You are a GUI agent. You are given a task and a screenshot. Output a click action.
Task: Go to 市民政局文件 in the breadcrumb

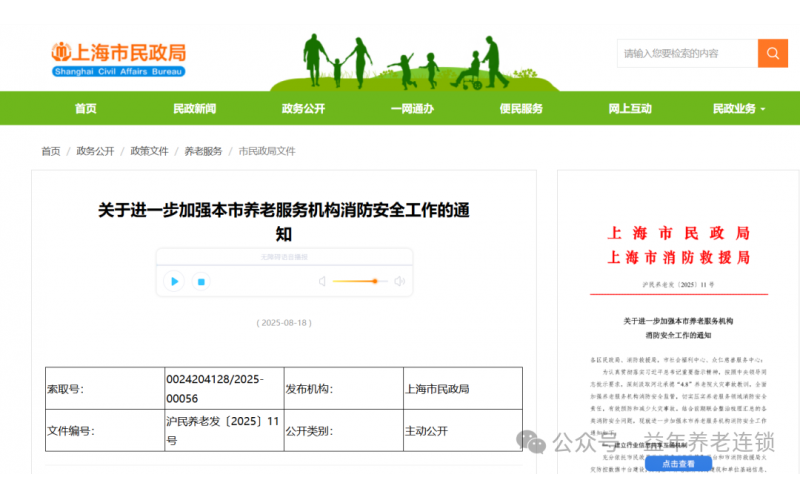[x=267, y=151]
